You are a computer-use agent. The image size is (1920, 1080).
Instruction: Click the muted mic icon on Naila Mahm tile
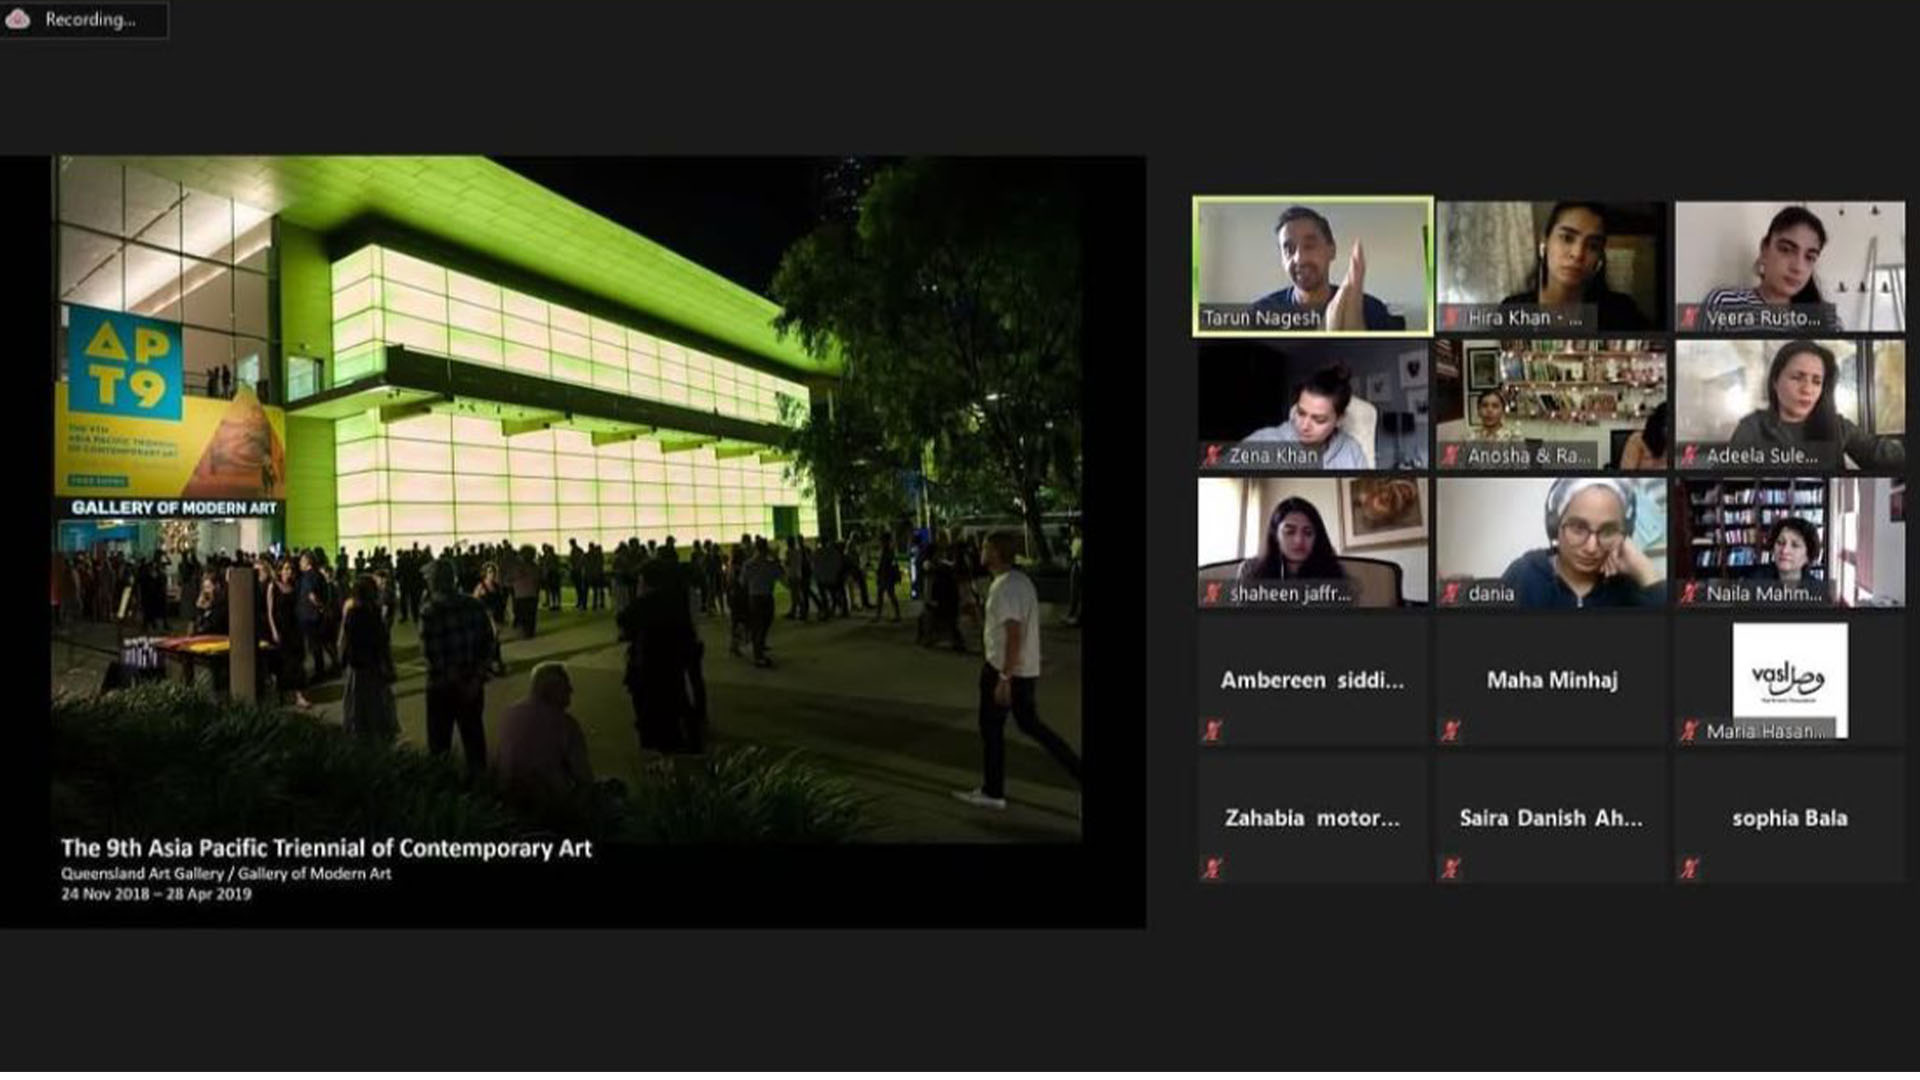click(x=1690, y=594)
